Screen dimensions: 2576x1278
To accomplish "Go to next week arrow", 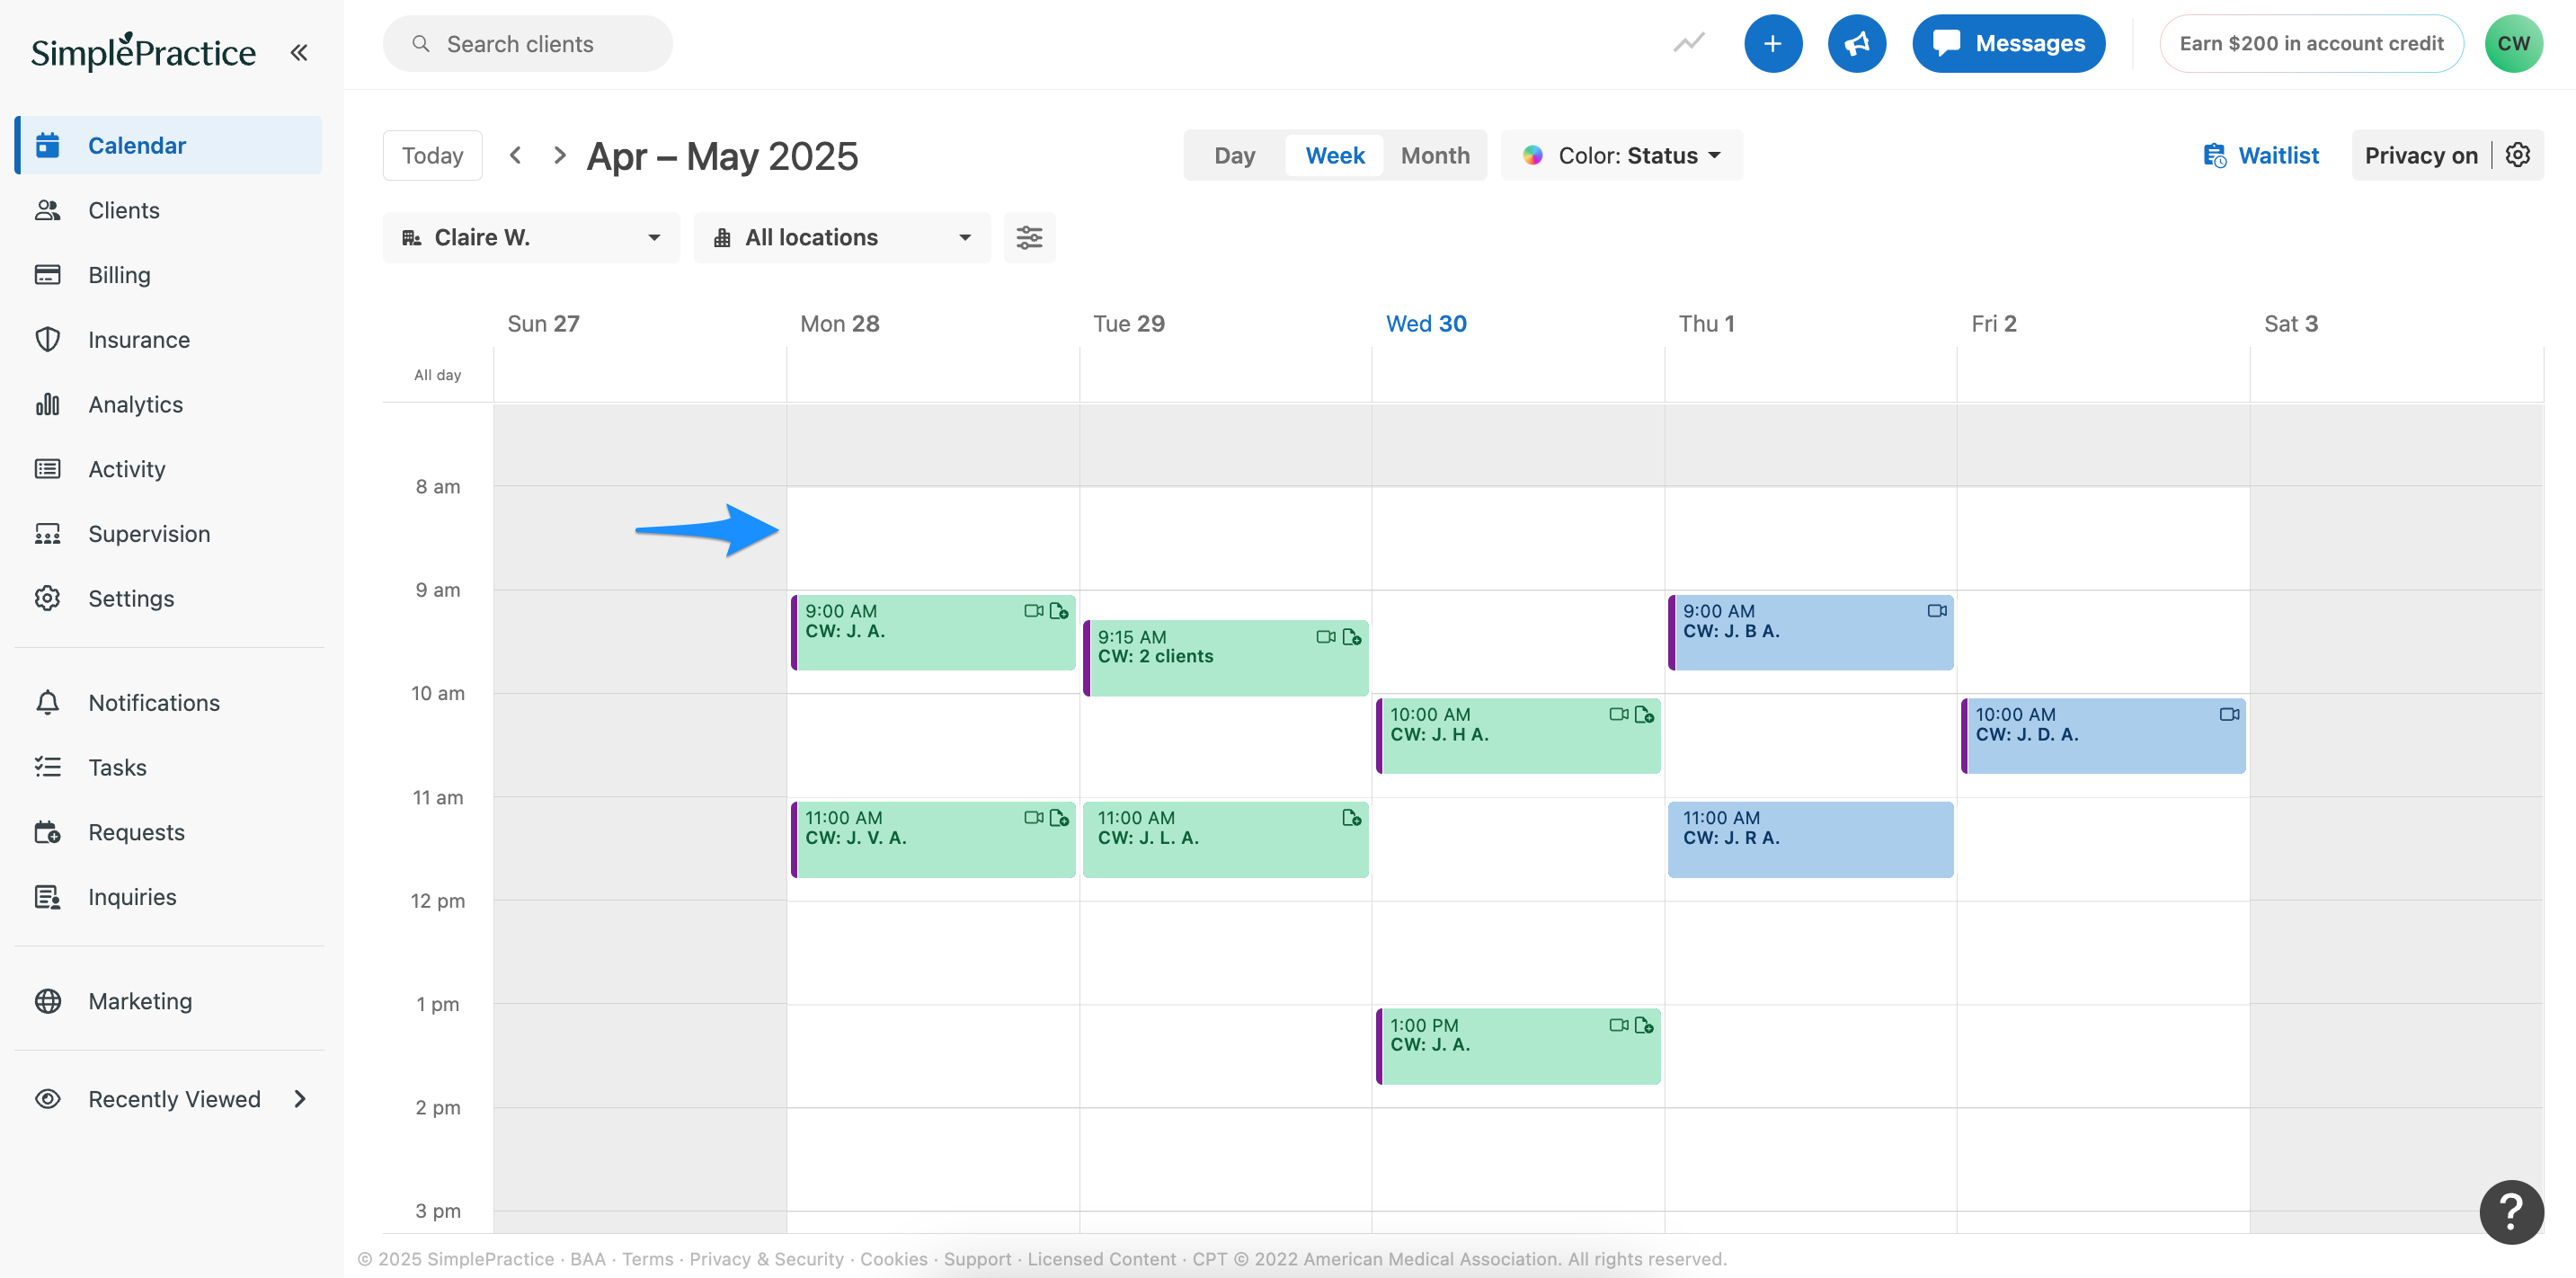I will (x=560, y=155).
